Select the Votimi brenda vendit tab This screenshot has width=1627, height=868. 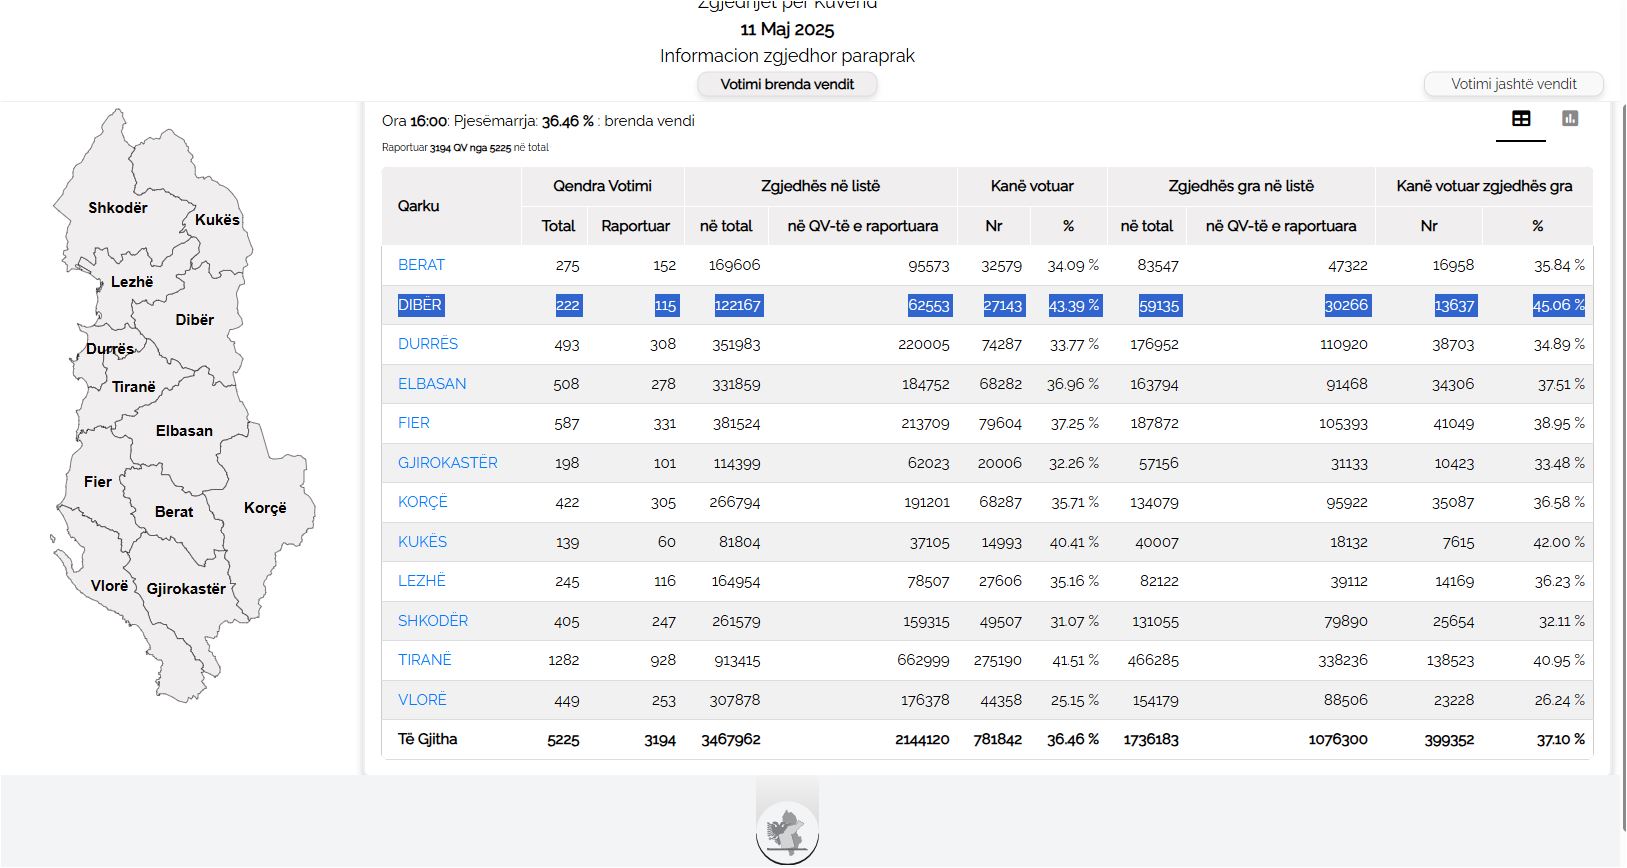tap(787, 85)
